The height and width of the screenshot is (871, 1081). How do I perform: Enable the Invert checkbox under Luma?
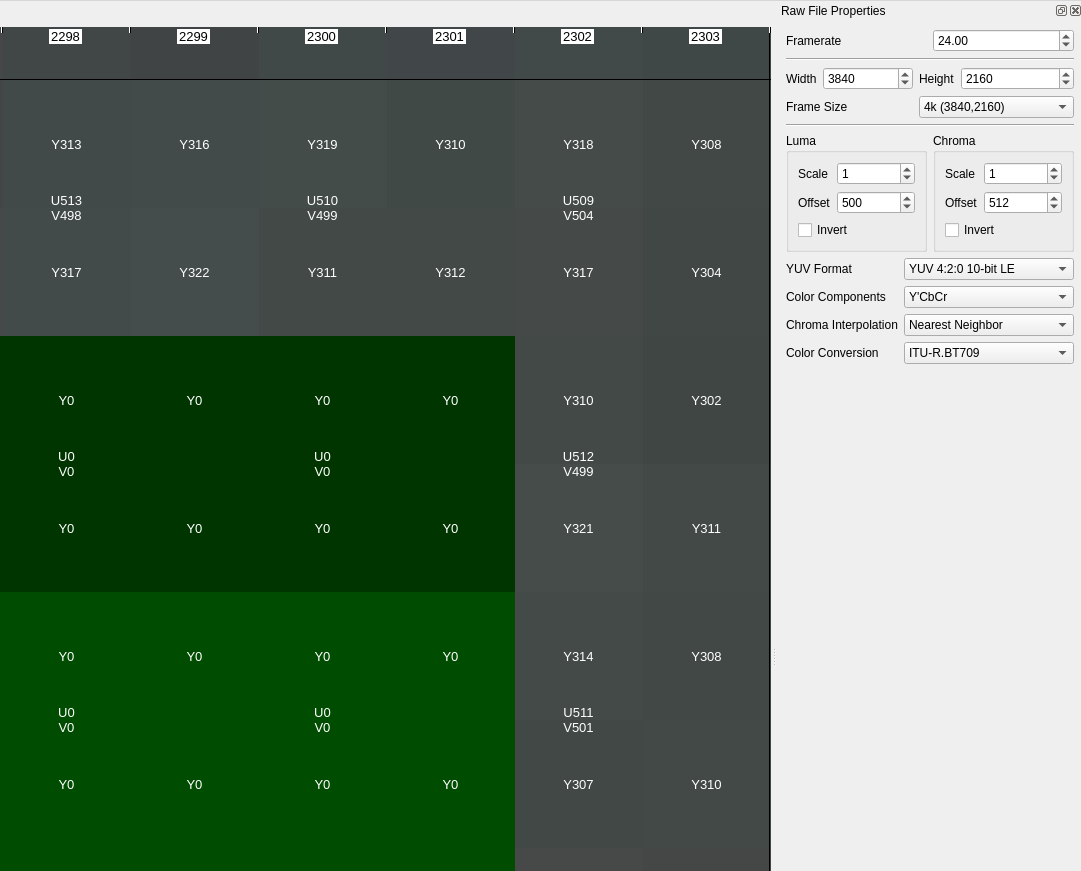pos(805,229)
